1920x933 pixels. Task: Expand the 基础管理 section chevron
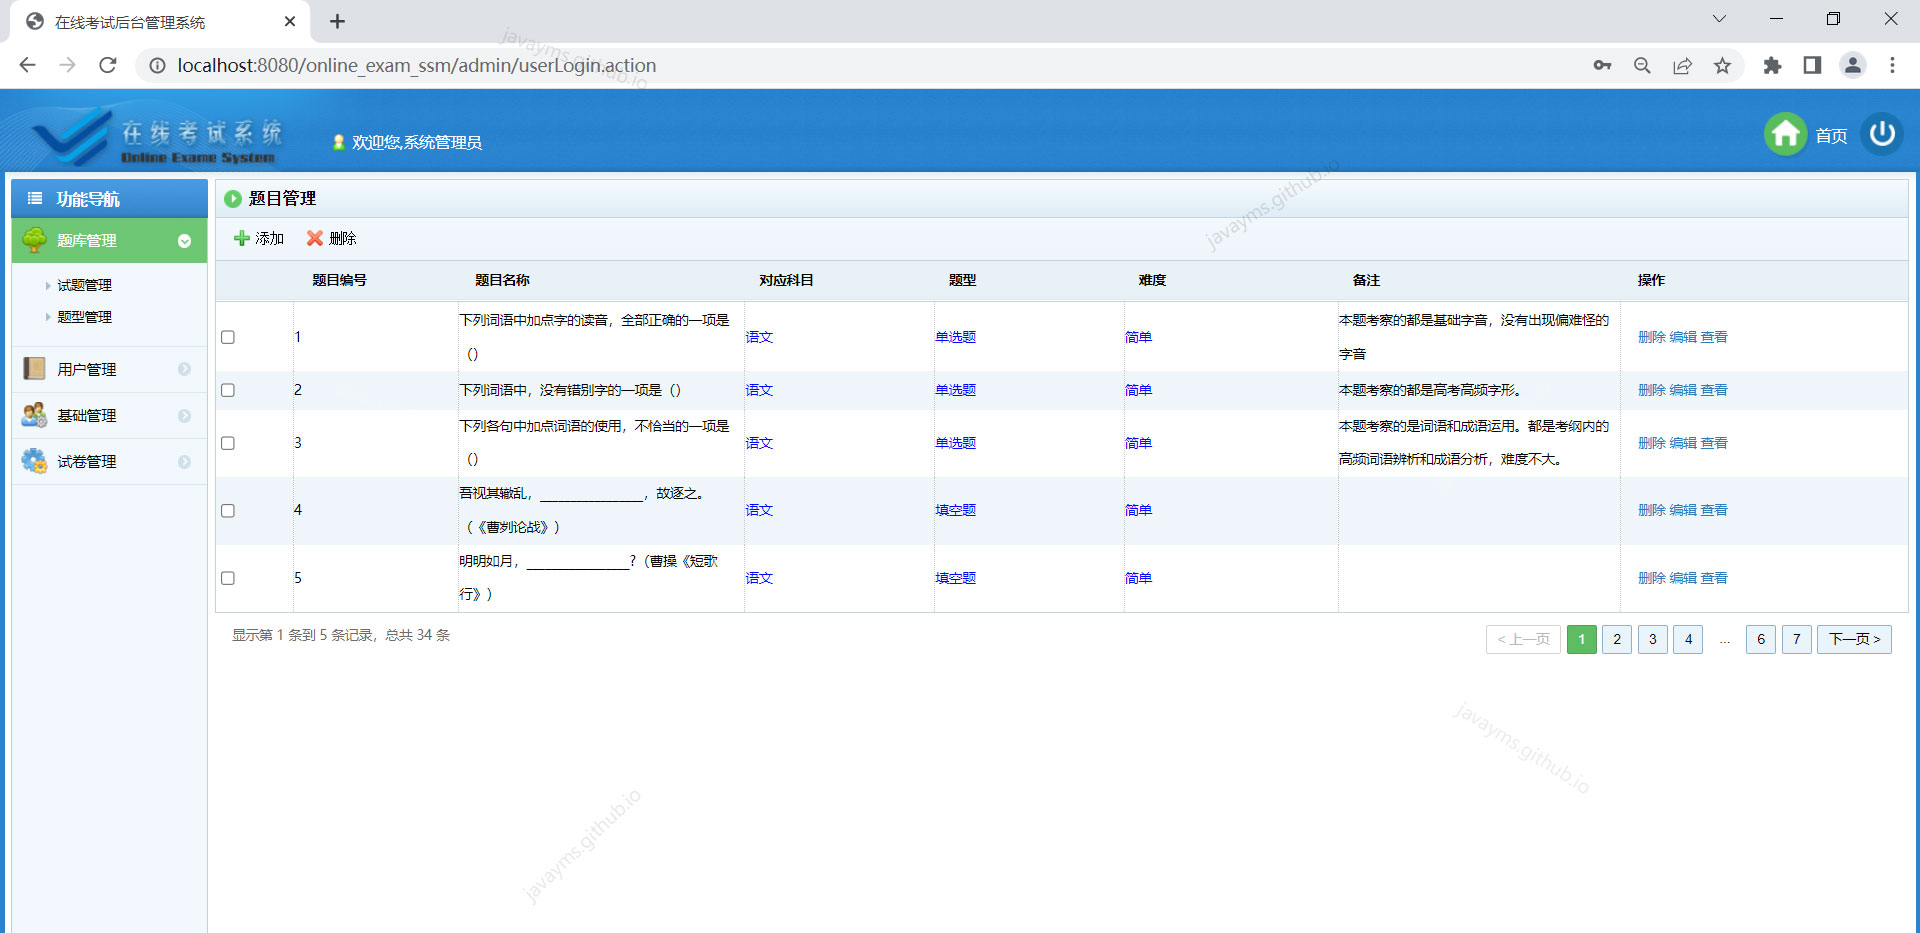(x=184, y=415)
